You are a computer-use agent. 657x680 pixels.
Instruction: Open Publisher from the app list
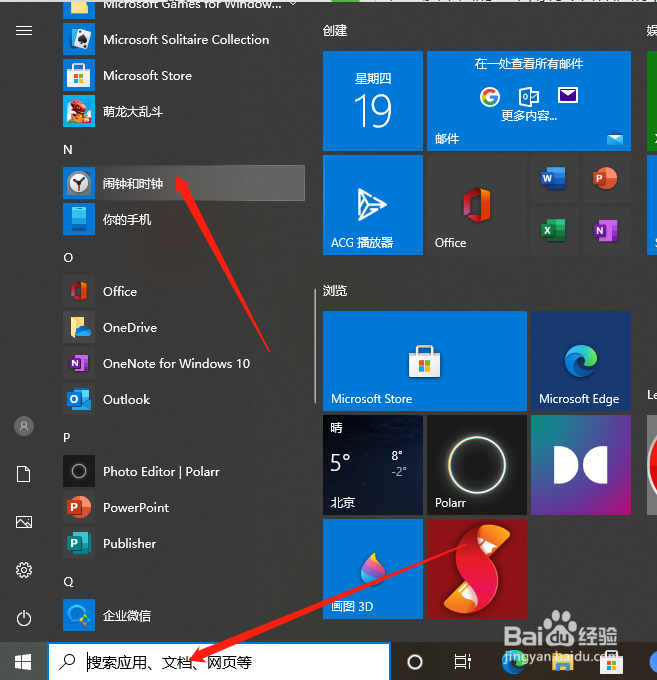point(184,543)
